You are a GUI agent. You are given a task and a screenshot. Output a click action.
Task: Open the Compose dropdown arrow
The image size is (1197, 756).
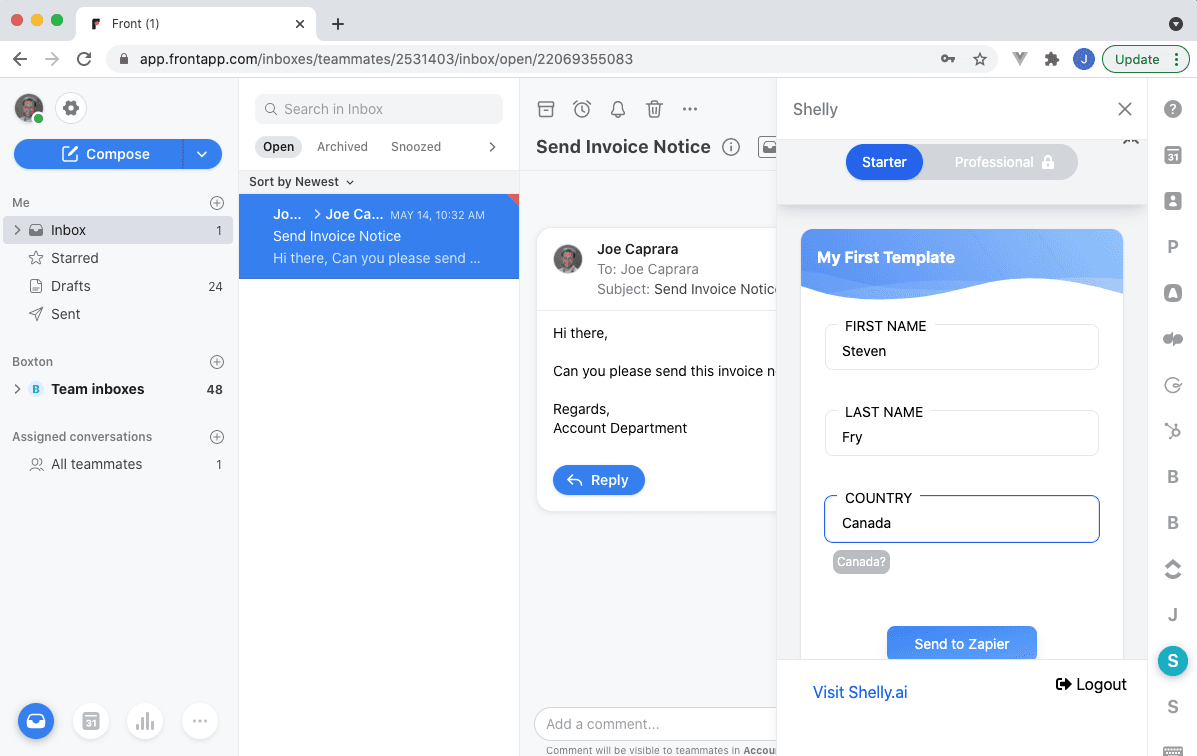202,154
